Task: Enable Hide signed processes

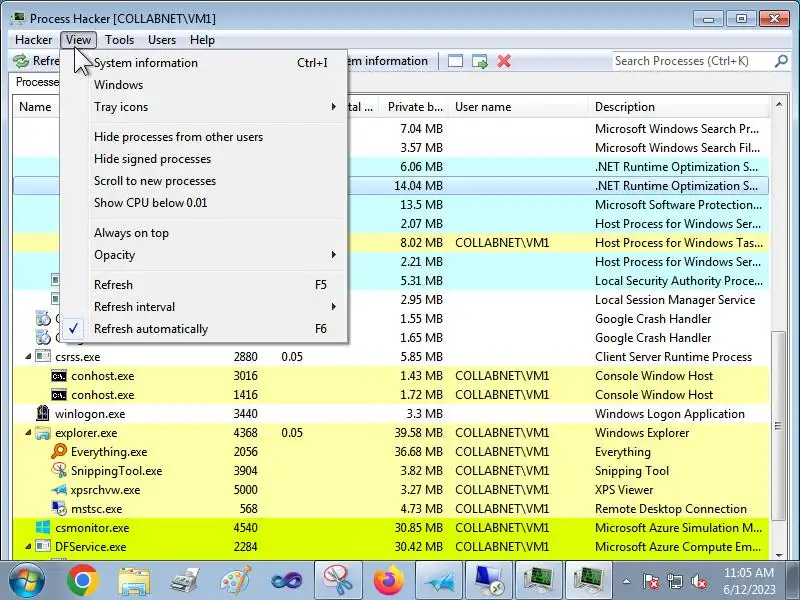Action: 204,159
